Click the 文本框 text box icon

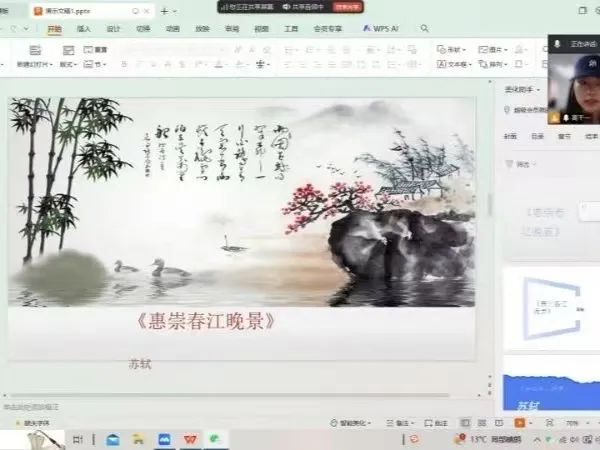(x=443, y=64)
